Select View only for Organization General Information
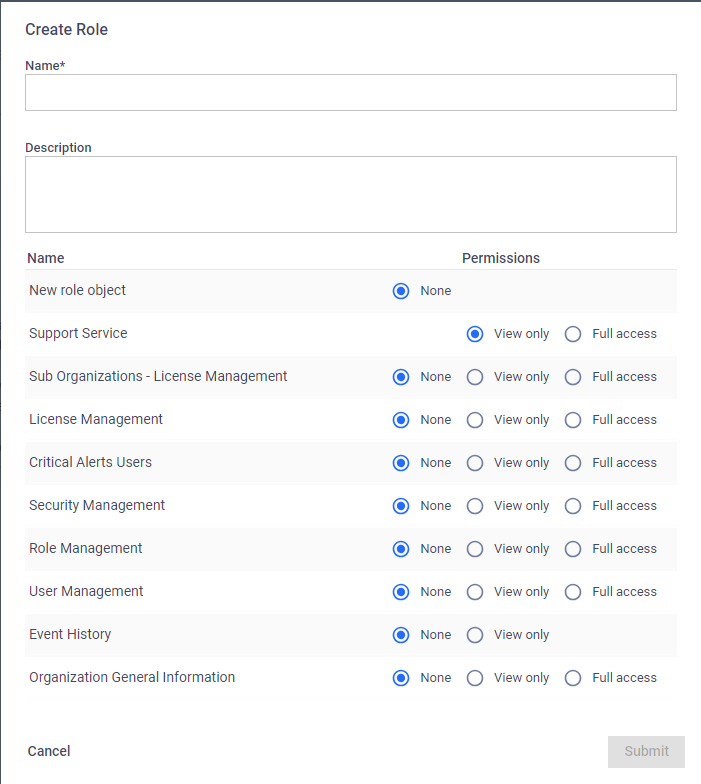This screenshot has width=701, height=784. click(474, 678)
